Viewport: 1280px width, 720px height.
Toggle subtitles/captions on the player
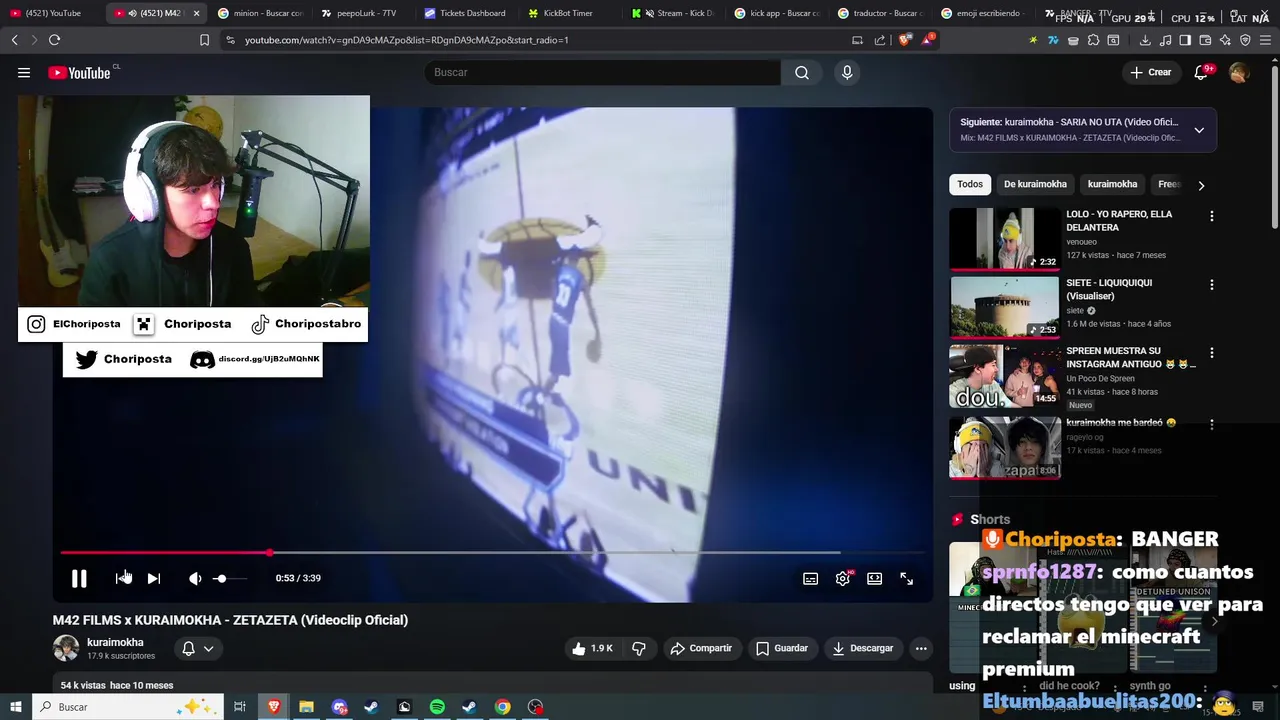coord(811,578)
